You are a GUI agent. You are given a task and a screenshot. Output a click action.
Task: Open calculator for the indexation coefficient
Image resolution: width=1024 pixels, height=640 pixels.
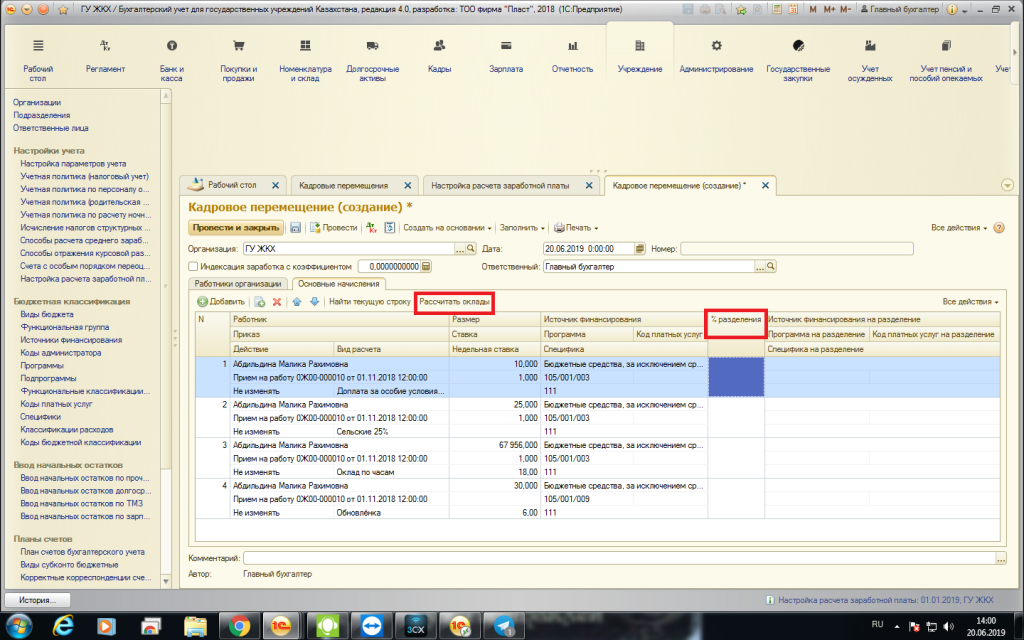(x=425, y=267)
